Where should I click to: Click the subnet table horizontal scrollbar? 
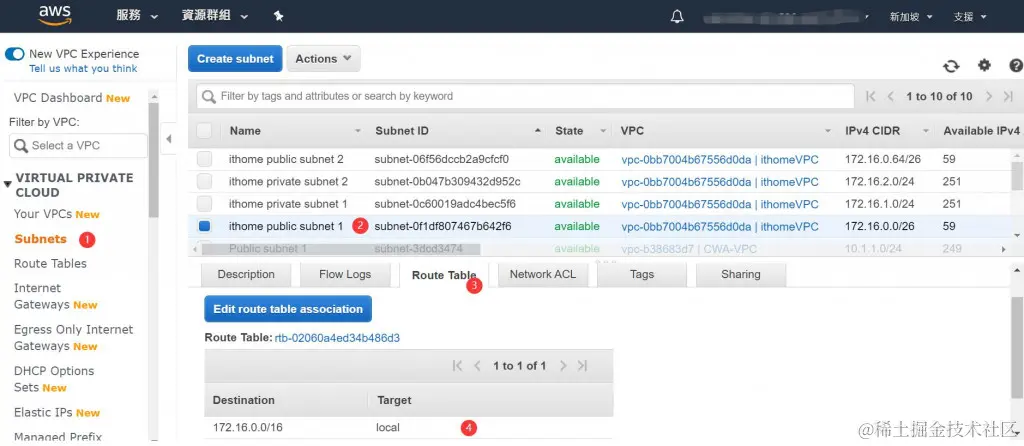click(341, 249)
